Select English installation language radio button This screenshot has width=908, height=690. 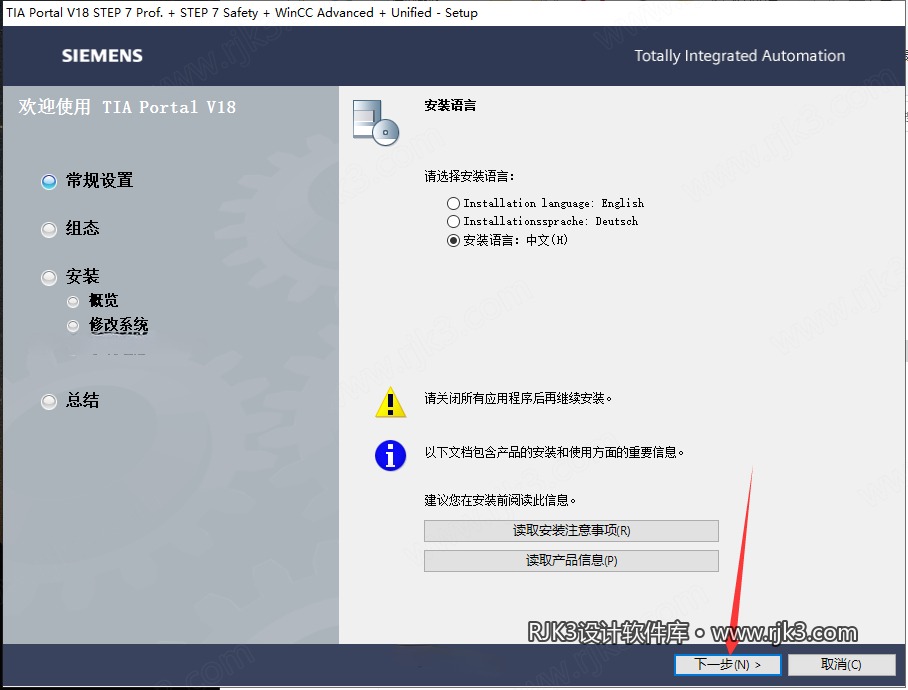click(453, 203)
